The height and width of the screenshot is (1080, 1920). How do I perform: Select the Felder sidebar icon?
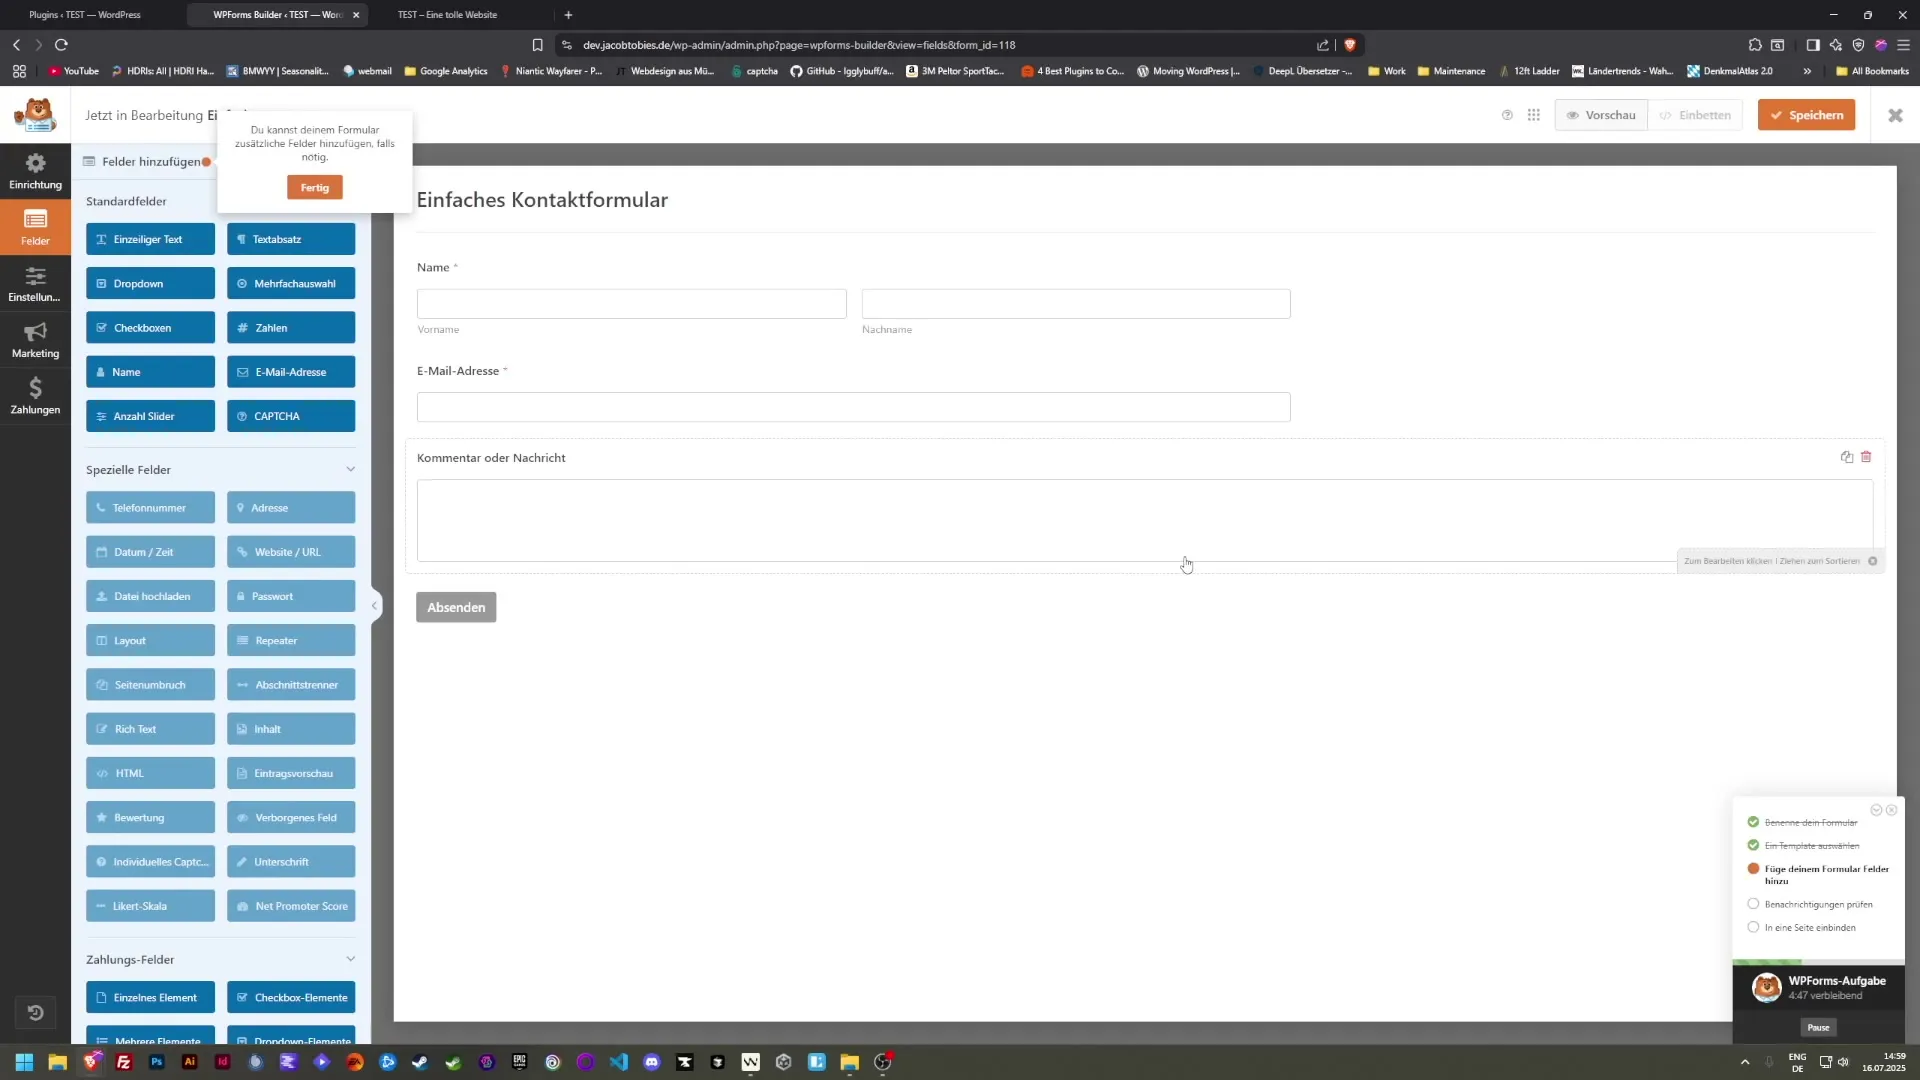(x=34, y=227)
